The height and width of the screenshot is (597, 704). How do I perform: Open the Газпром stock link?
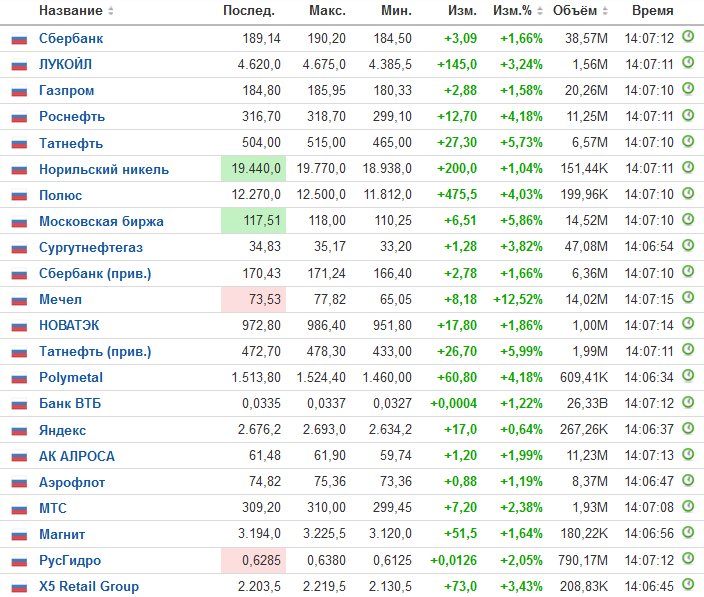click(66, 91)
